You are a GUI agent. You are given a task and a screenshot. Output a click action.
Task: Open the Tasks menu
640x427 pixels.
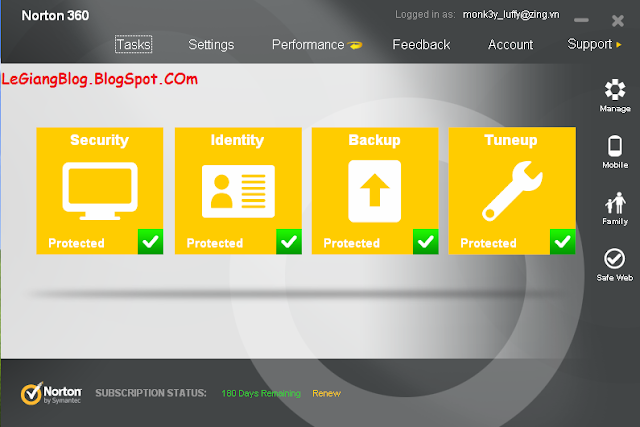coord(133,44)
